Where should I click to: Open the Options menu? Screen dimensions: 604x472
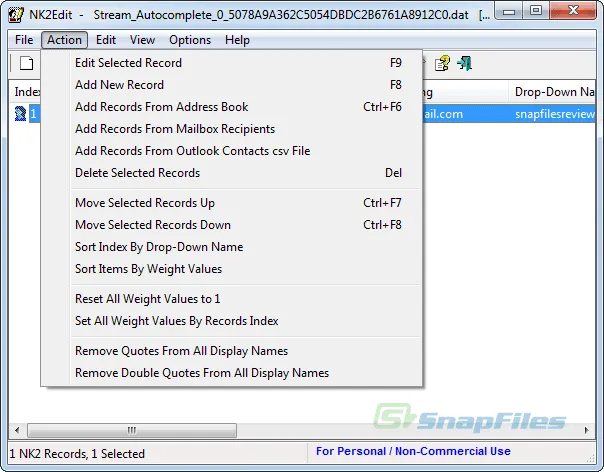(190, 40)
